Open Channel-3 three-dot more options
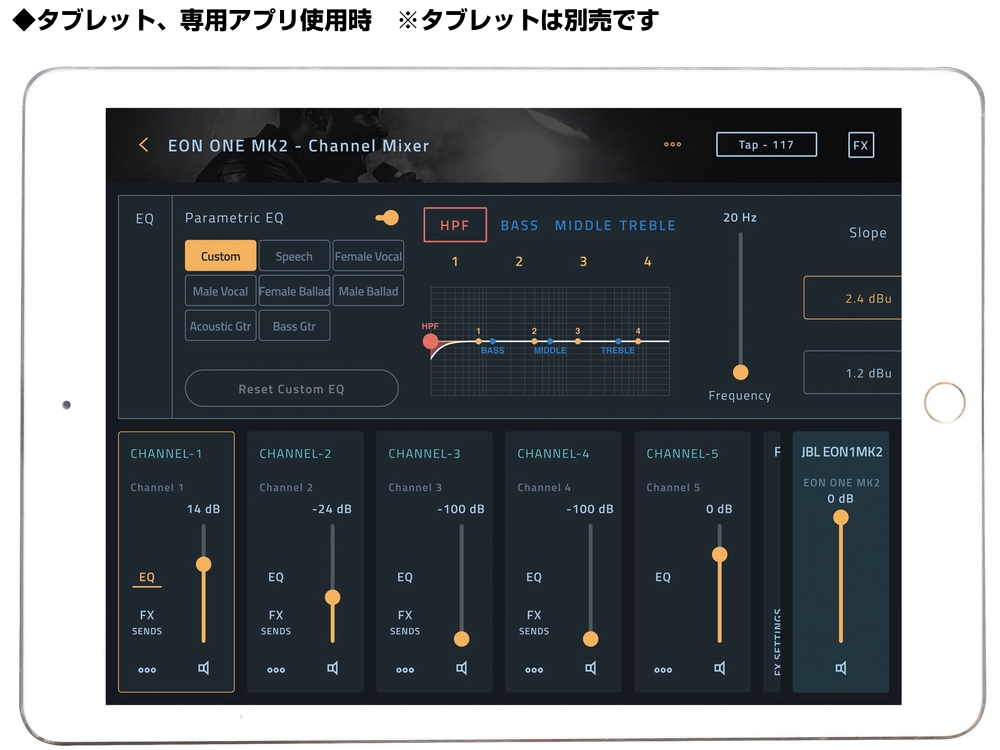Image resolution: width=1000 pixels, height=750 pixels. point(405,670)
